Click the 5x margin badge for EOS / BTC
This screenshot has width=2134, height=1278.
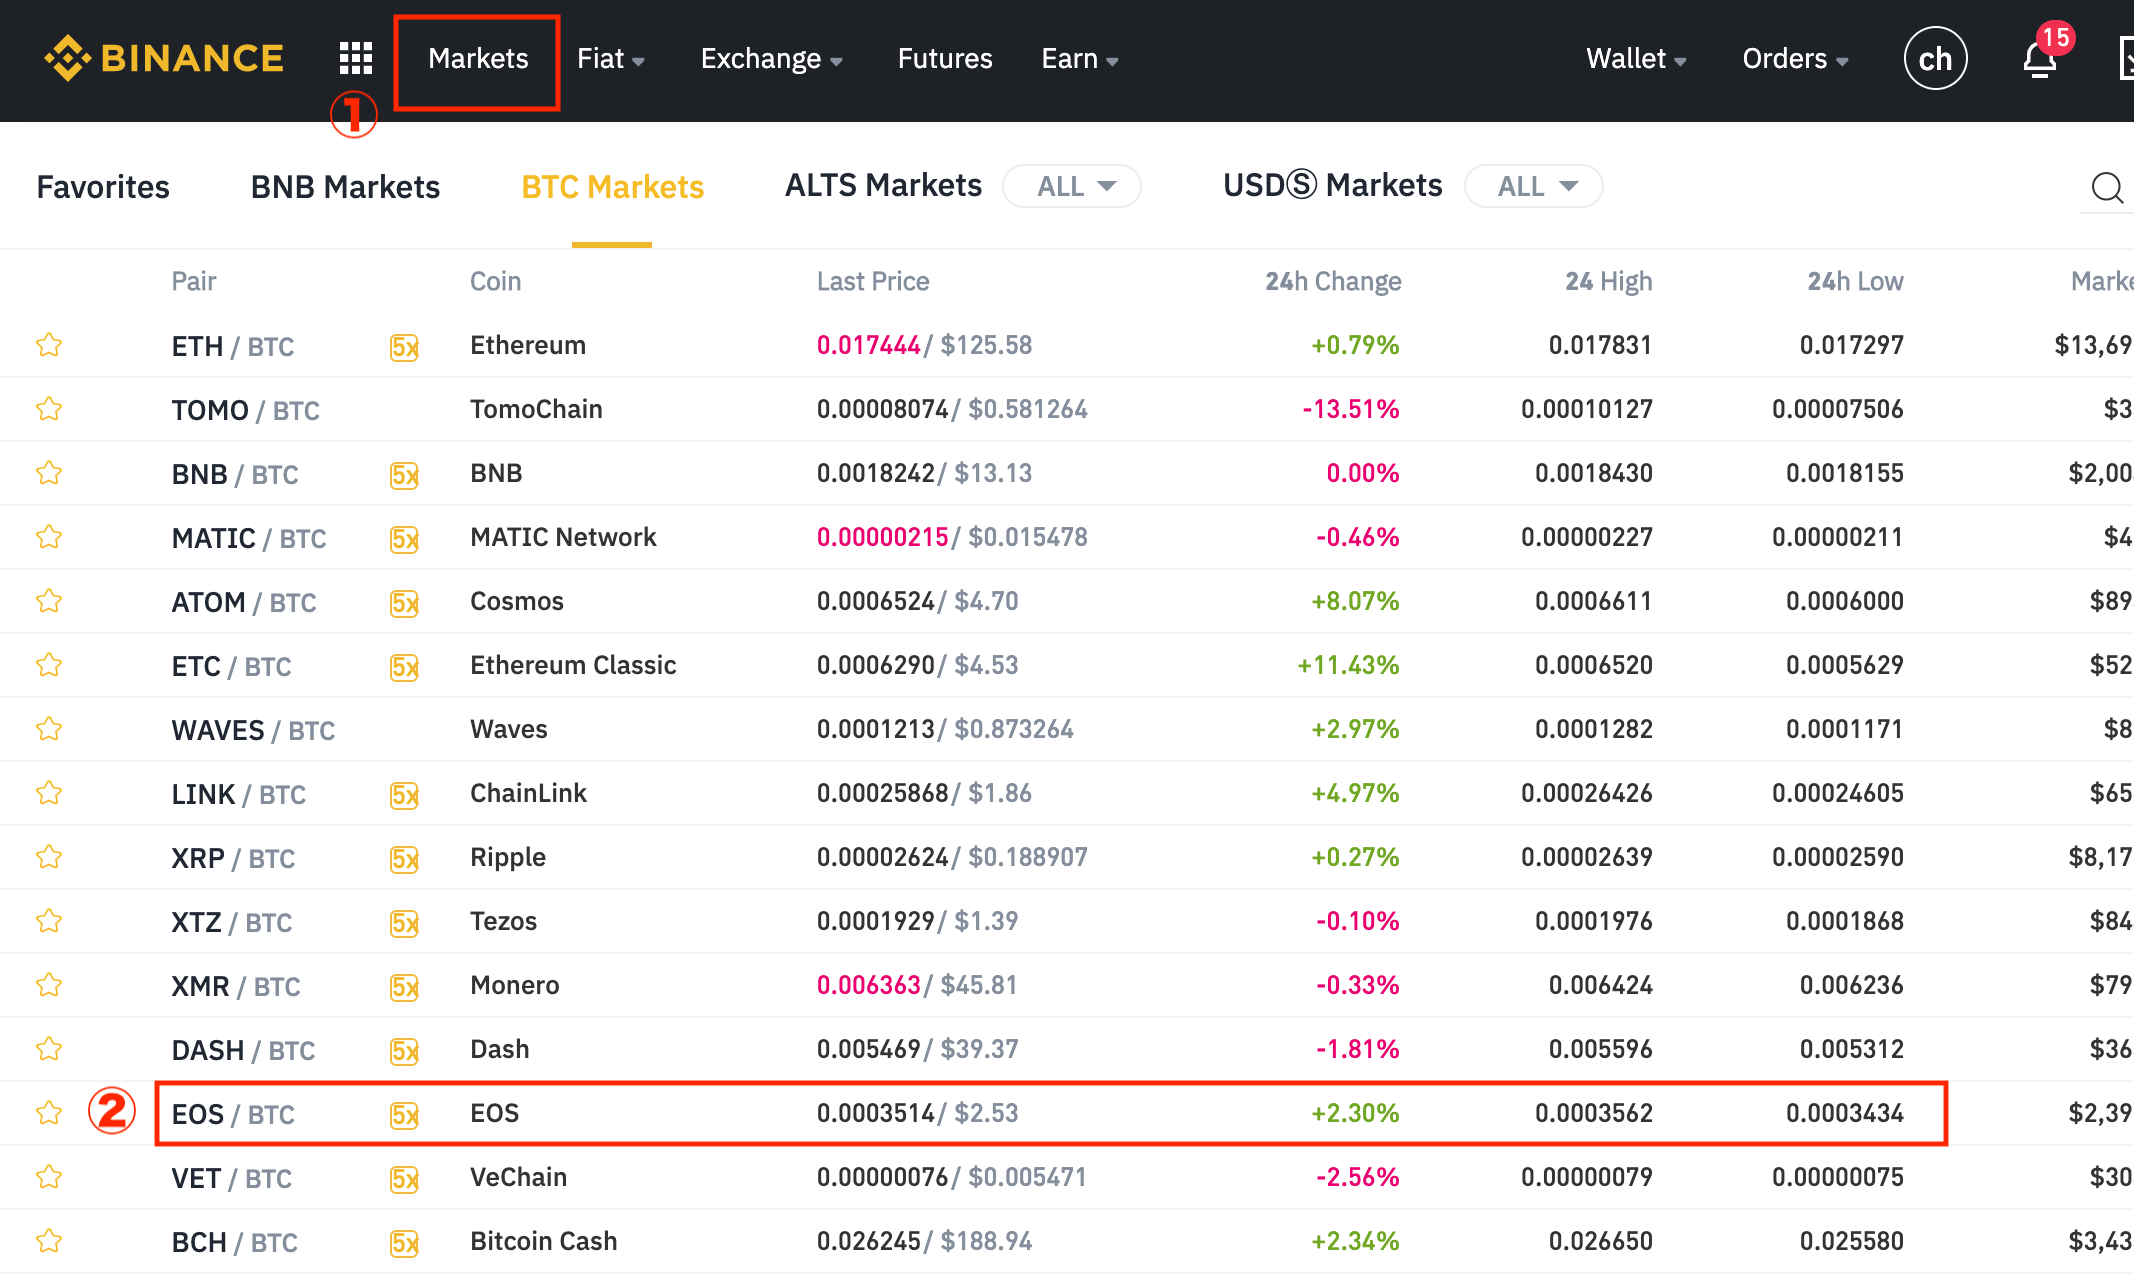pyautogui.click(x=404, y=1115)
